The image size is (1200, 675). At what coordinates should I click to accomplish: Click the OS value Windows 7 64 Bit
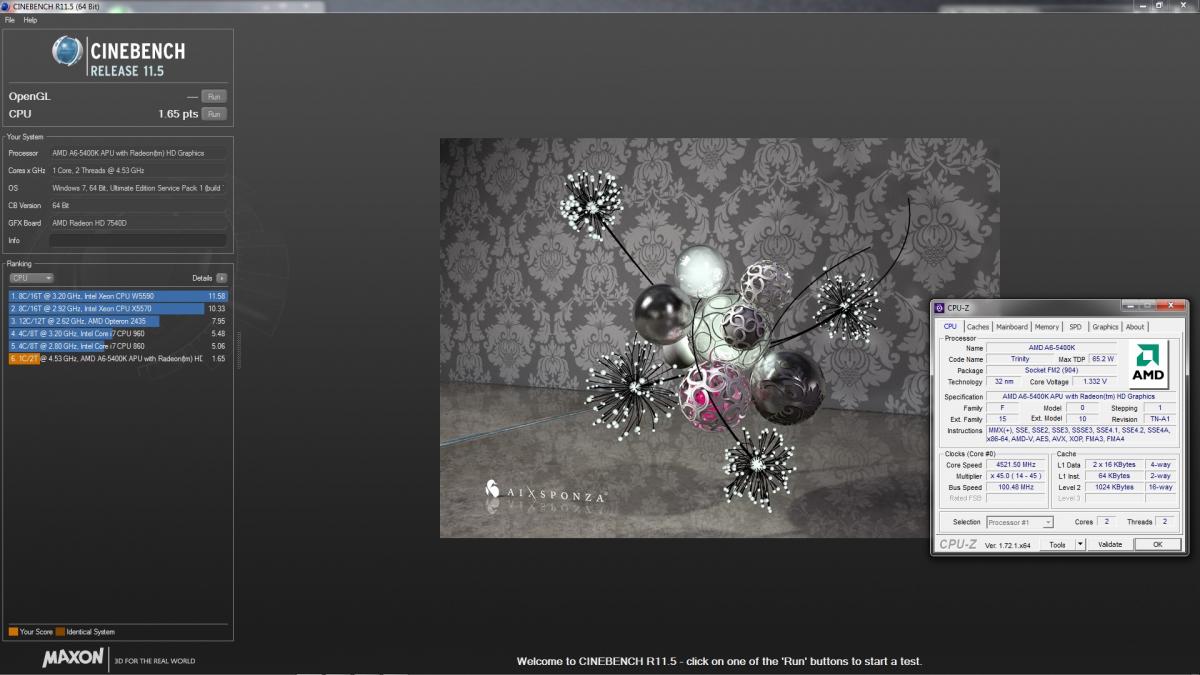point(138,188)
